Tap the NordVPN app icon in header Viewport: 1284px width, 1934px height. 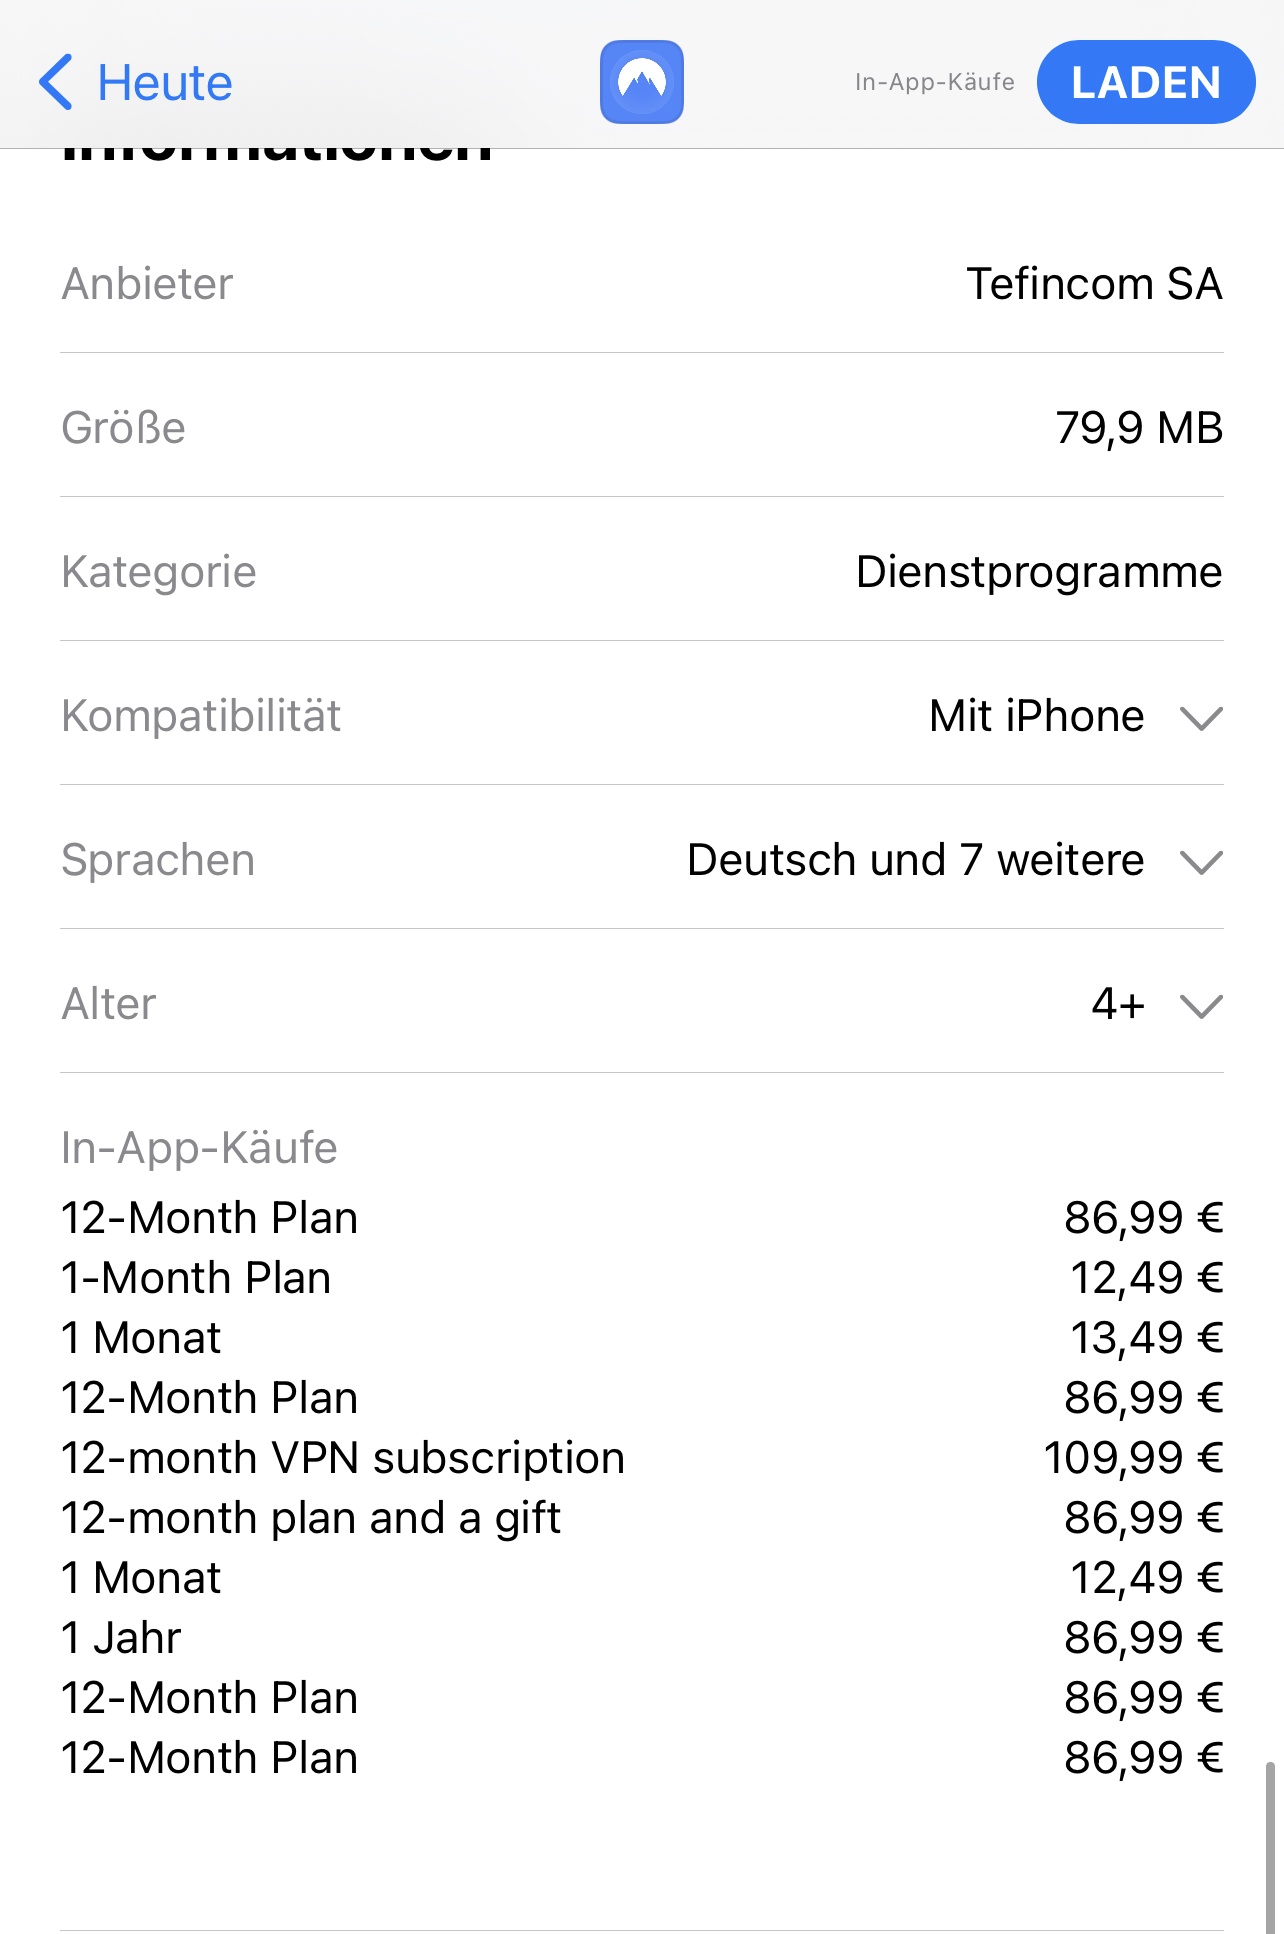[x=641, y=82]
